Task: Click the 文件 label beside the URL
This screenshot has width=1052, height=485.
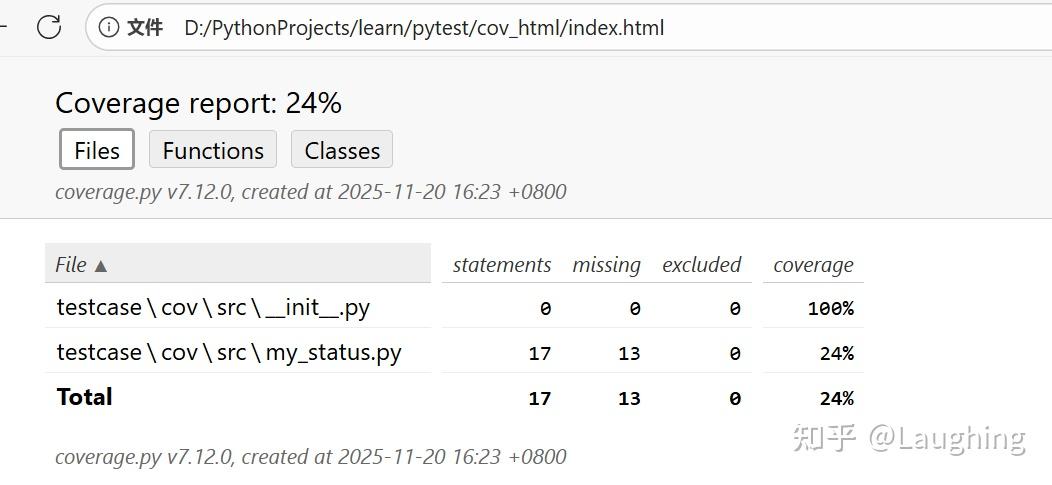Action: 145,27
